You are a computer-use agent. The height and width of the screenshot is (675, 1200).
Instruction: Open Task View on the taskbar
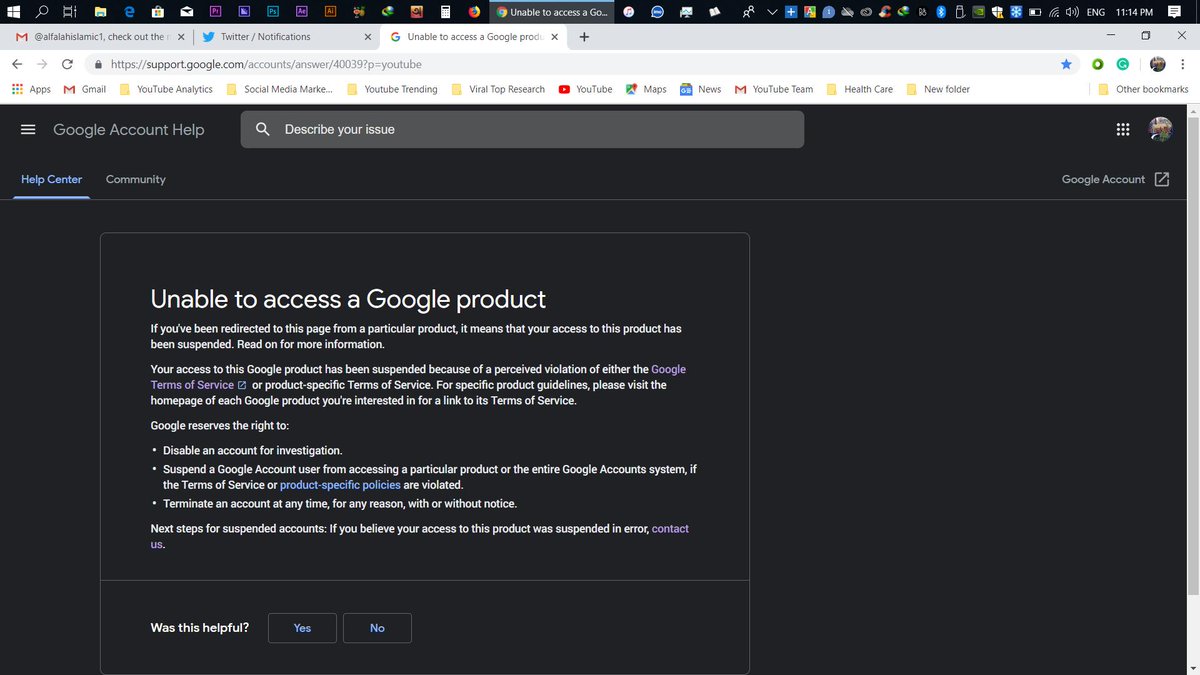(69, 12)
